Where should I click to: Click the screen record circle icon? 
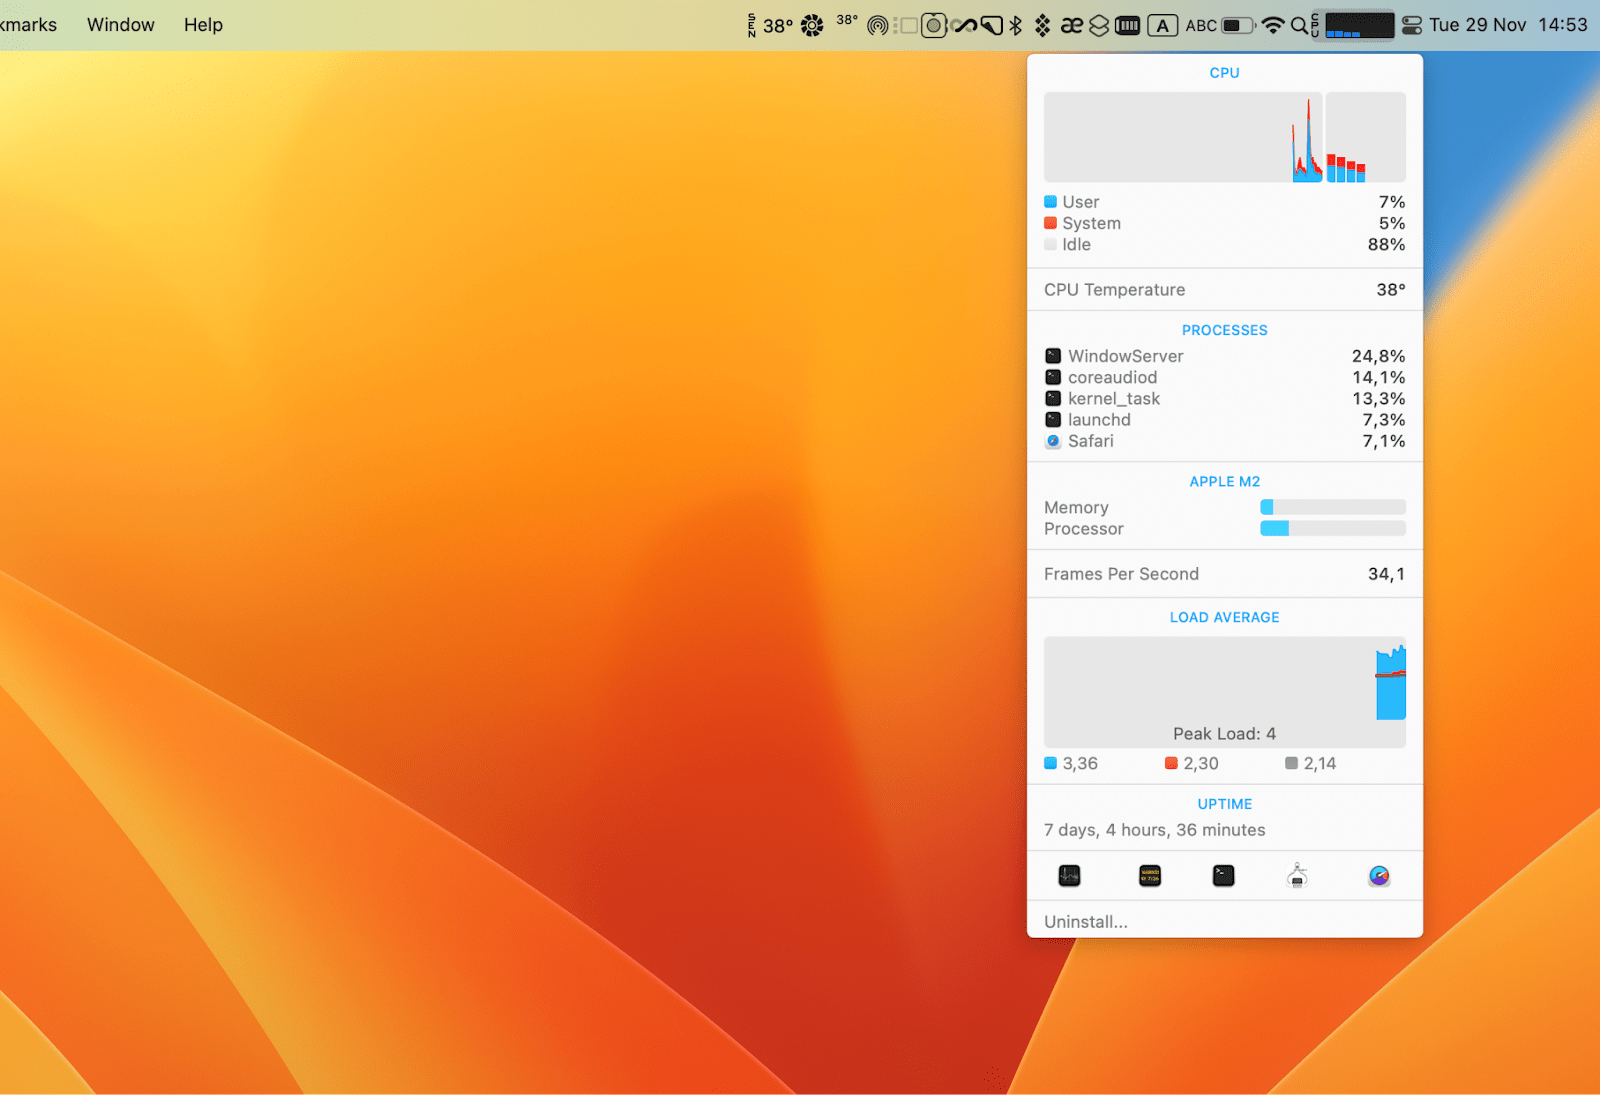(933, 25)
